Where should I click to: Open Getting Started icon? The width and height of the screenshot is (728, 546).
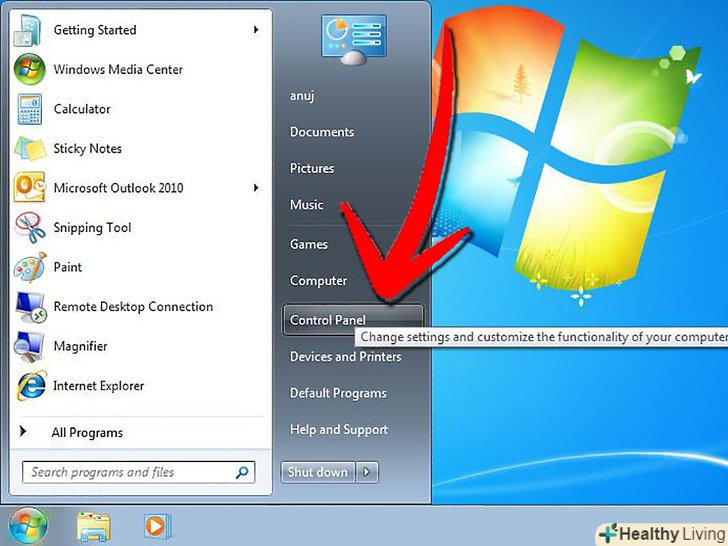click(x=28, y=30)
